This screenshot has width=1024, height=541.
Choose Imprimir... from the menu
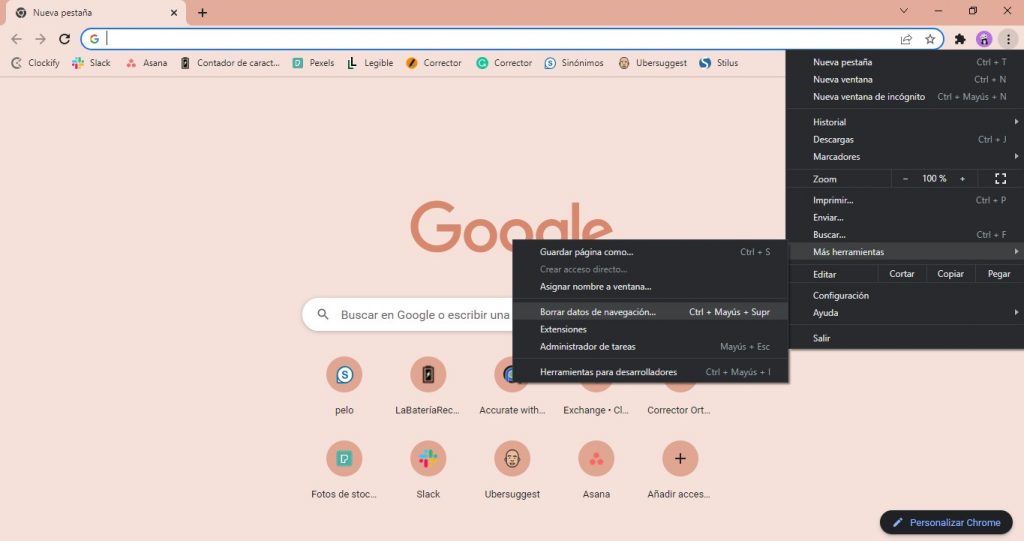coord(904,200)
